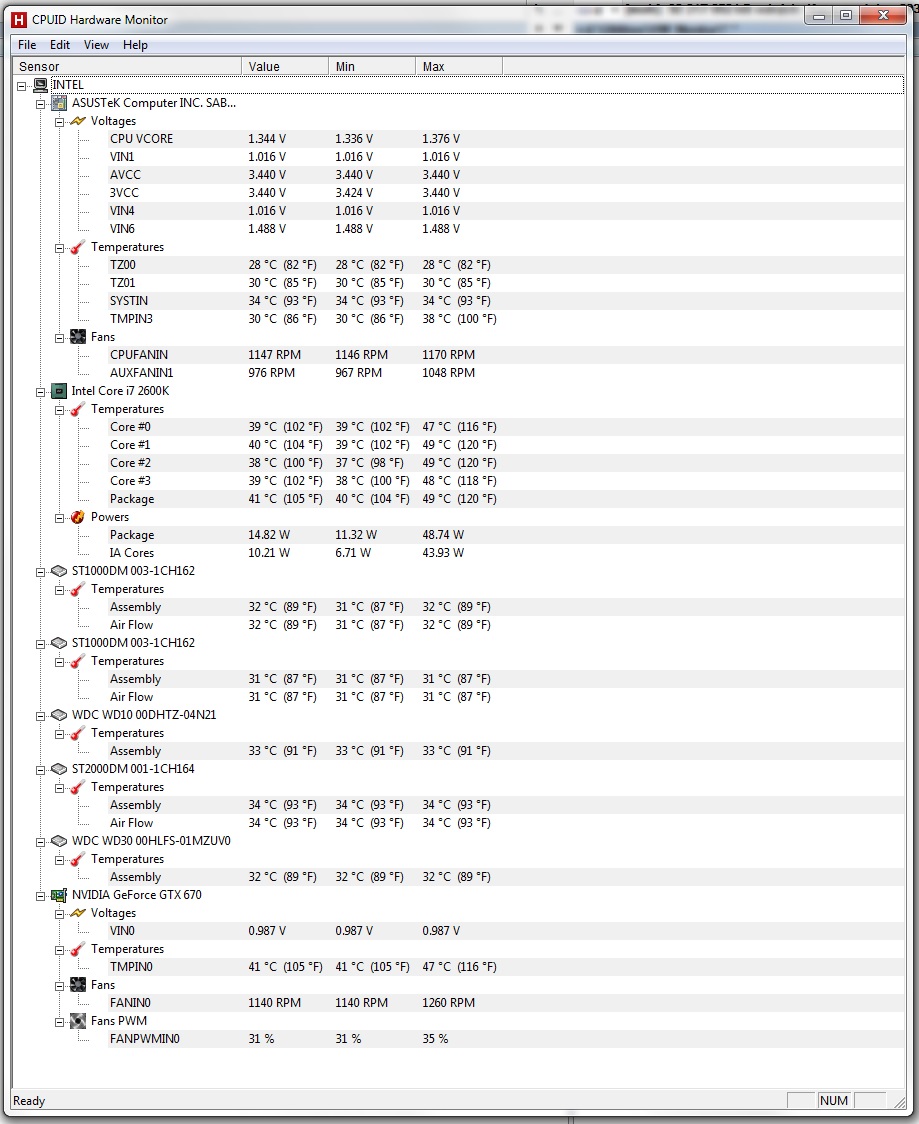Image resolution: width=919 pixels, height=1124 pixels.
Task: Click the WDC WD10 hard drive icon
Action: [59, 715]
